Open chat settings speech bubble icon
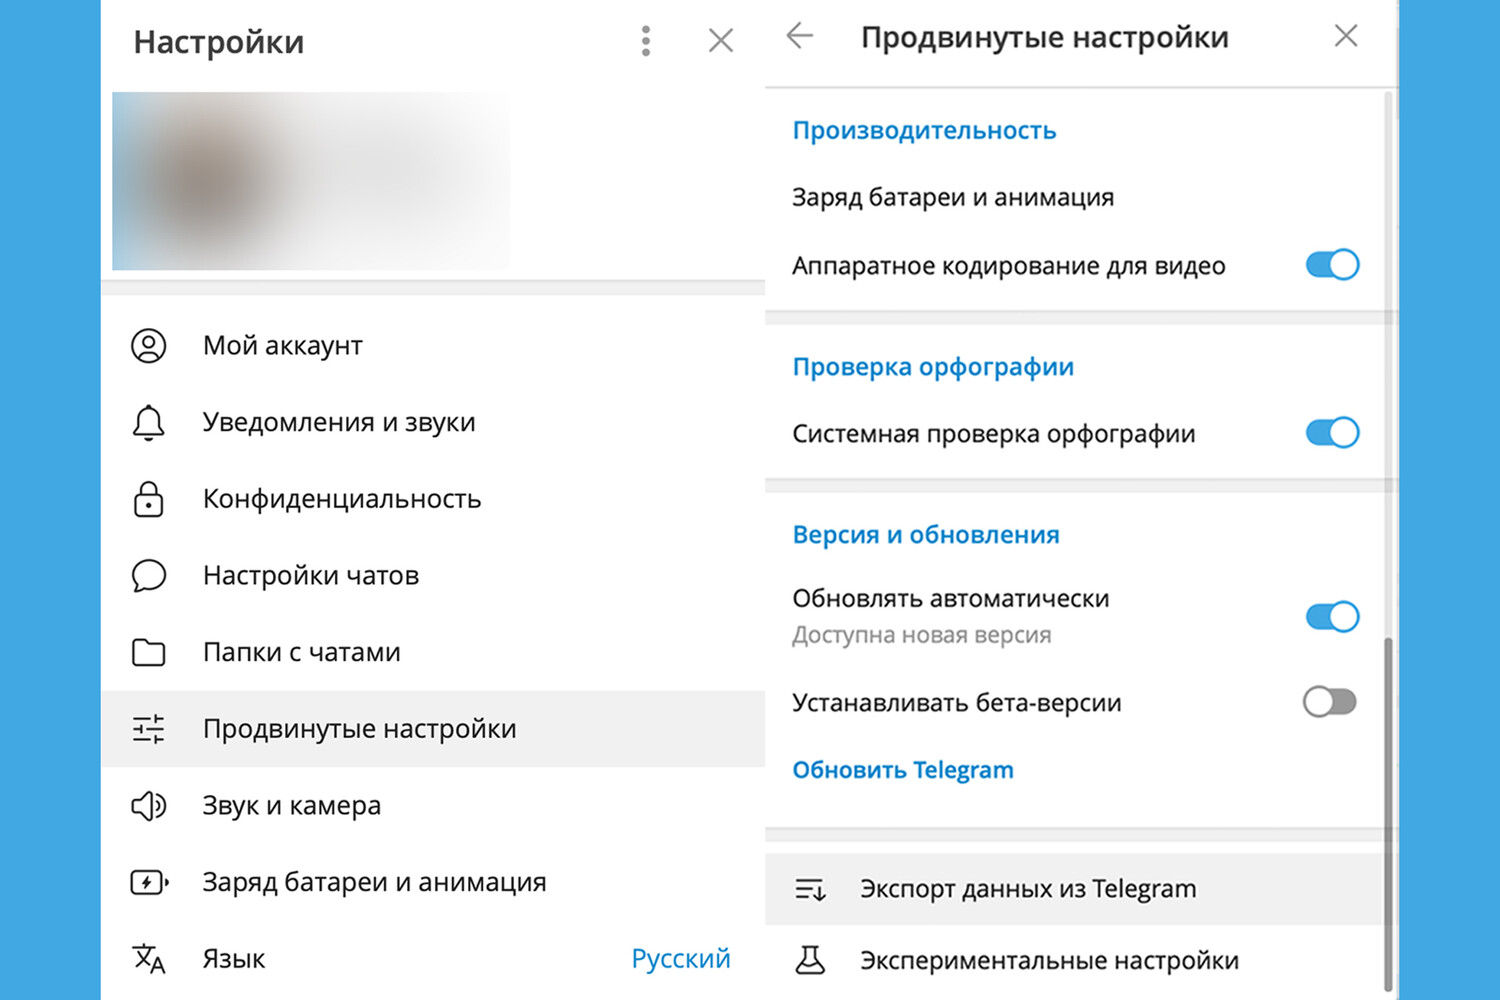 (x=149, y=576)
